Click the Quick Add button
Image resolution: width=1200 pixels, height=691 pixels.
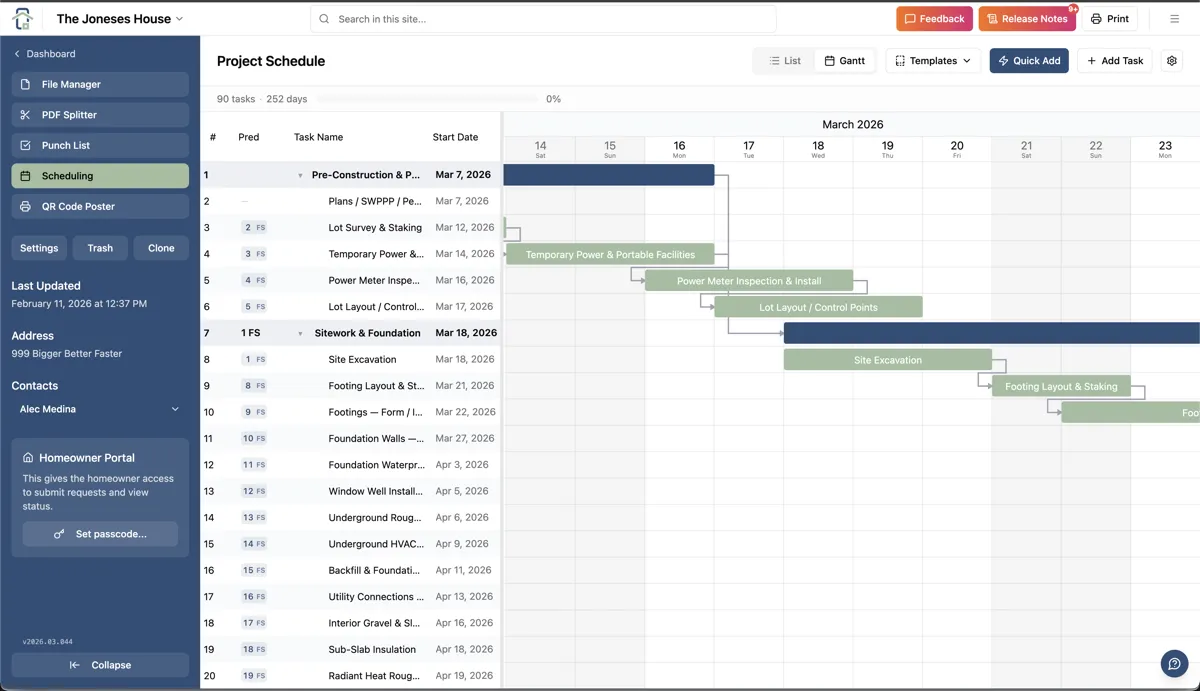pos(1027,60)
